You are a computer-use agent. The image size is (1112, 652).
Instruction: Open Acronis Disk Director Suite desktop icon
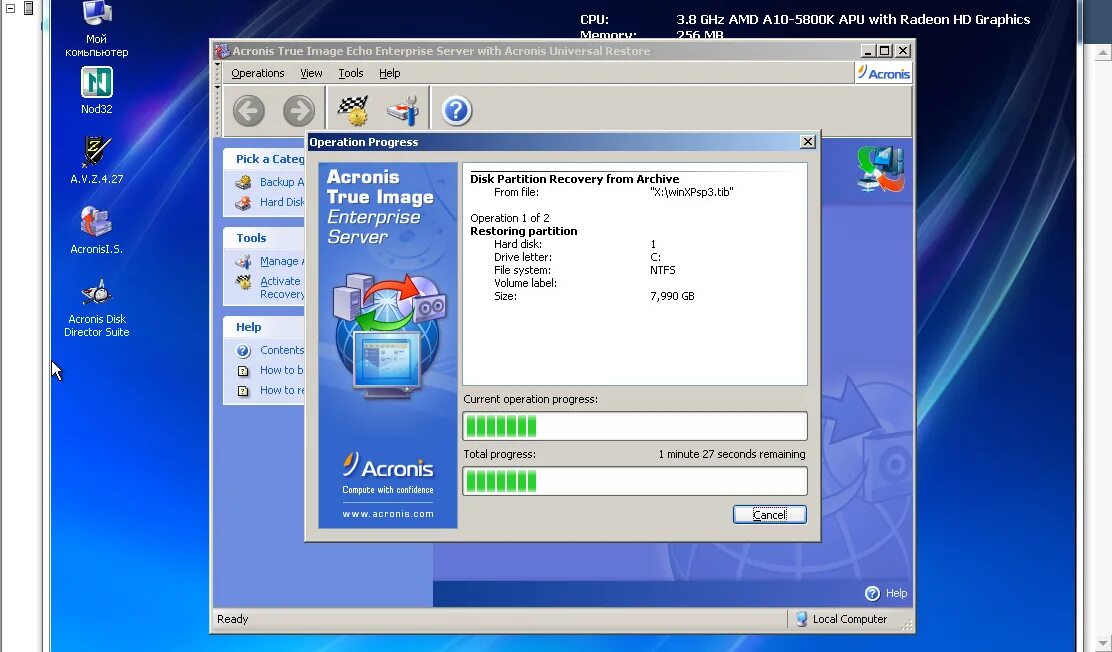[96, 307]
